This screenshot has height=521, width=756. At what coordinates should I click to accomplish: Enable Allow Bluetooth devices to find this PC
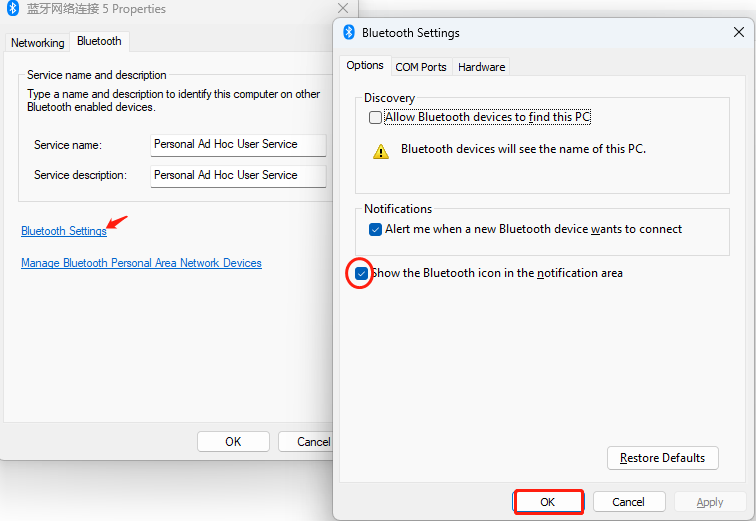(x=376, y=118)
